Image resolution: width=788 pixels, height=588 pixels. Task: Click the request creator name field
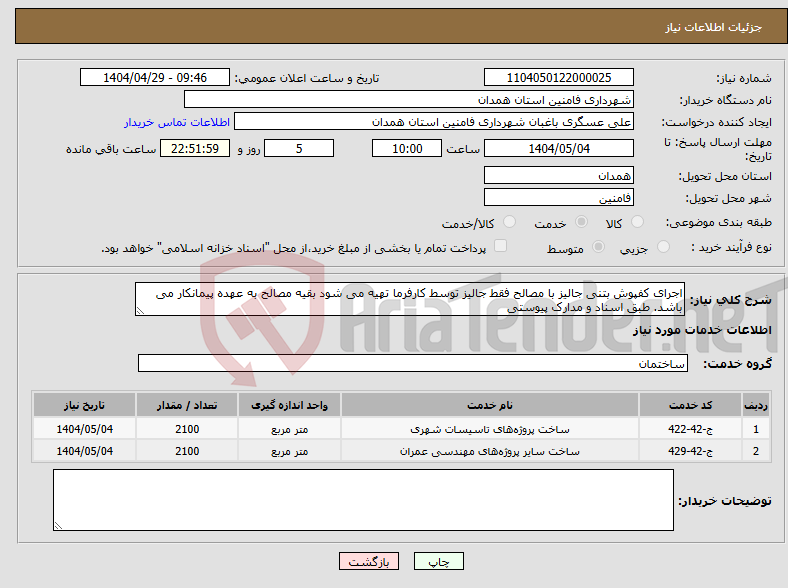(x=434, y=122)
